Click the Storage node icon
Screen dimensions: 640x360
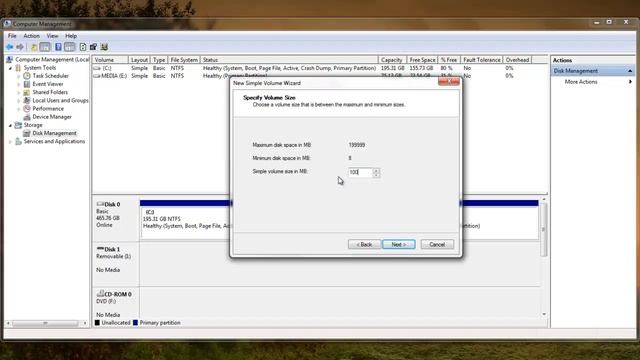point(18,125)
